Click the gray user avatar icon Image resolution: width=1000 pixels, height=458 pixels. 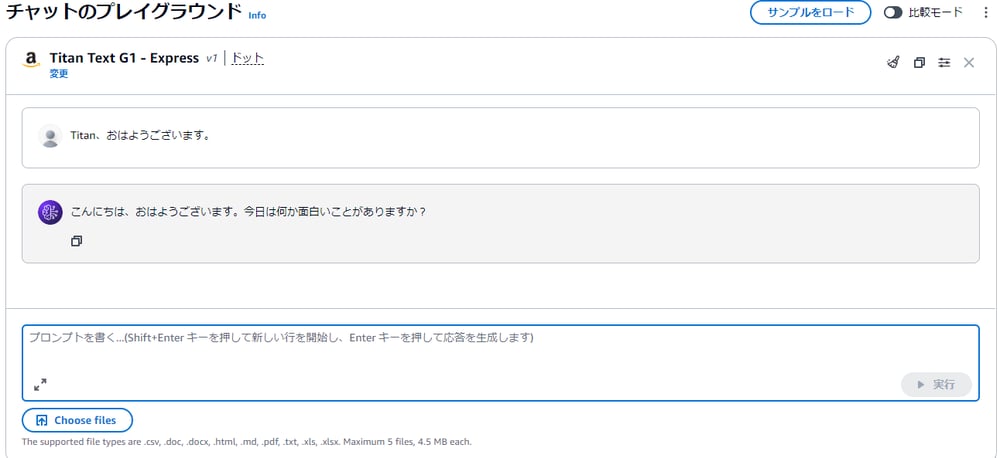[50, 137]
